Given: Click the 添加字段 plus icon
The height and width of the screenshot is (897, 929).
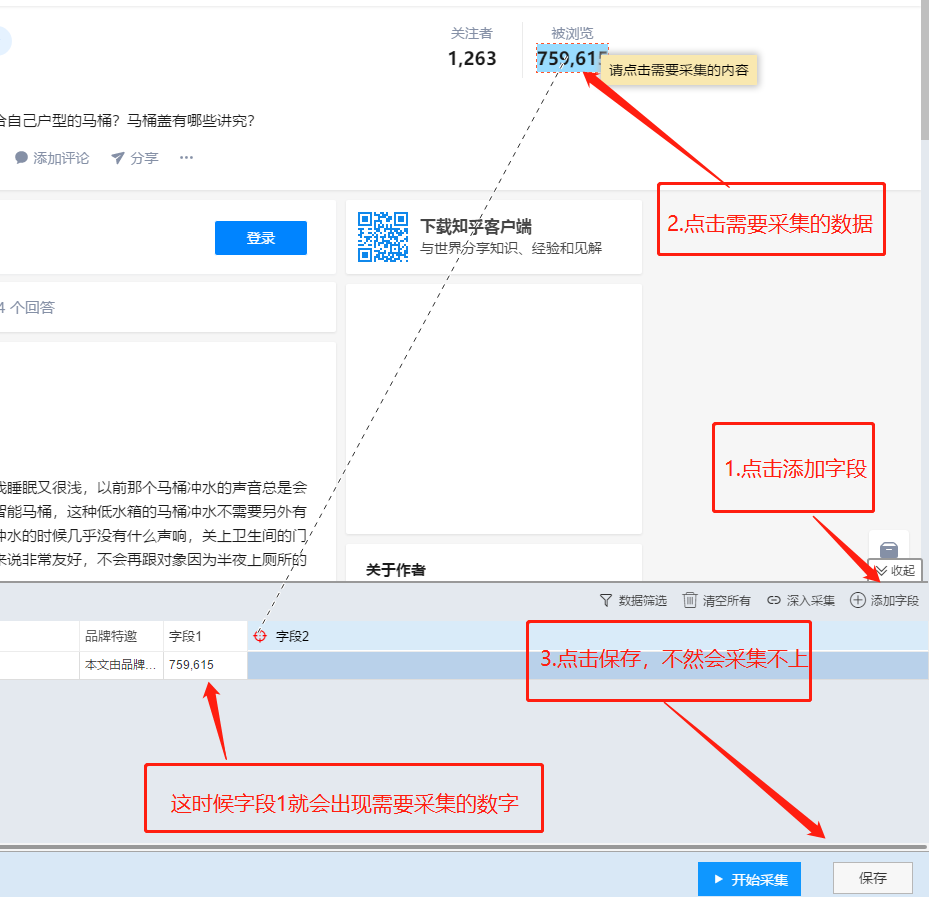Looking at the screenshot, I should click(858, 600).
